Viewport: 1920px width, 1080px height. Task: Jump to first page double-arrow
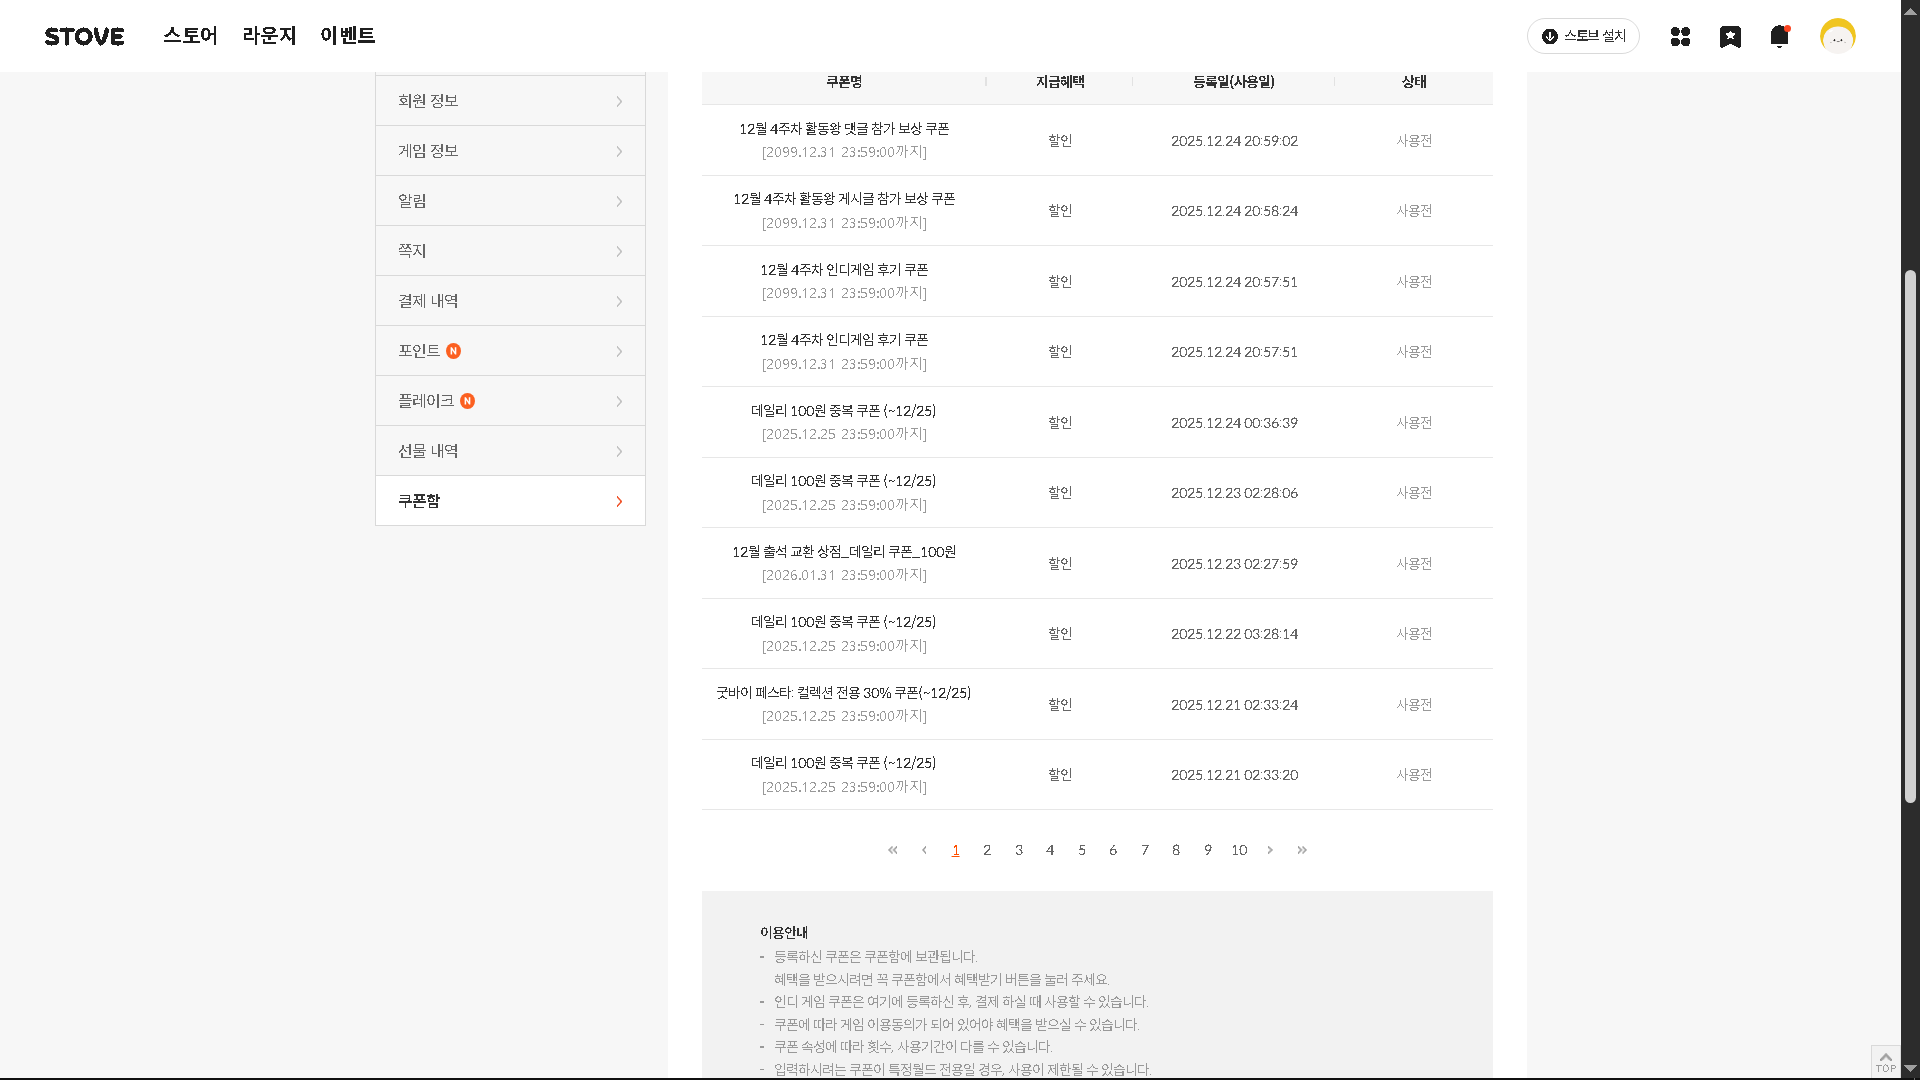[893, 850]
